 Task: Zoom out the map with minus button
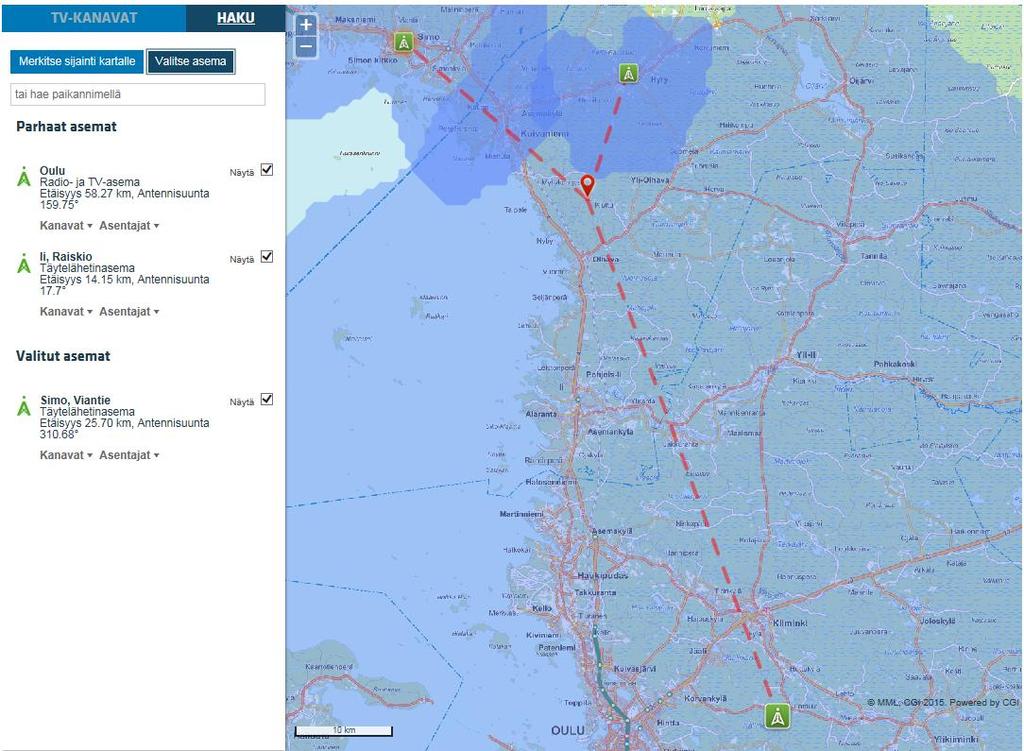[x=306, y=47]
